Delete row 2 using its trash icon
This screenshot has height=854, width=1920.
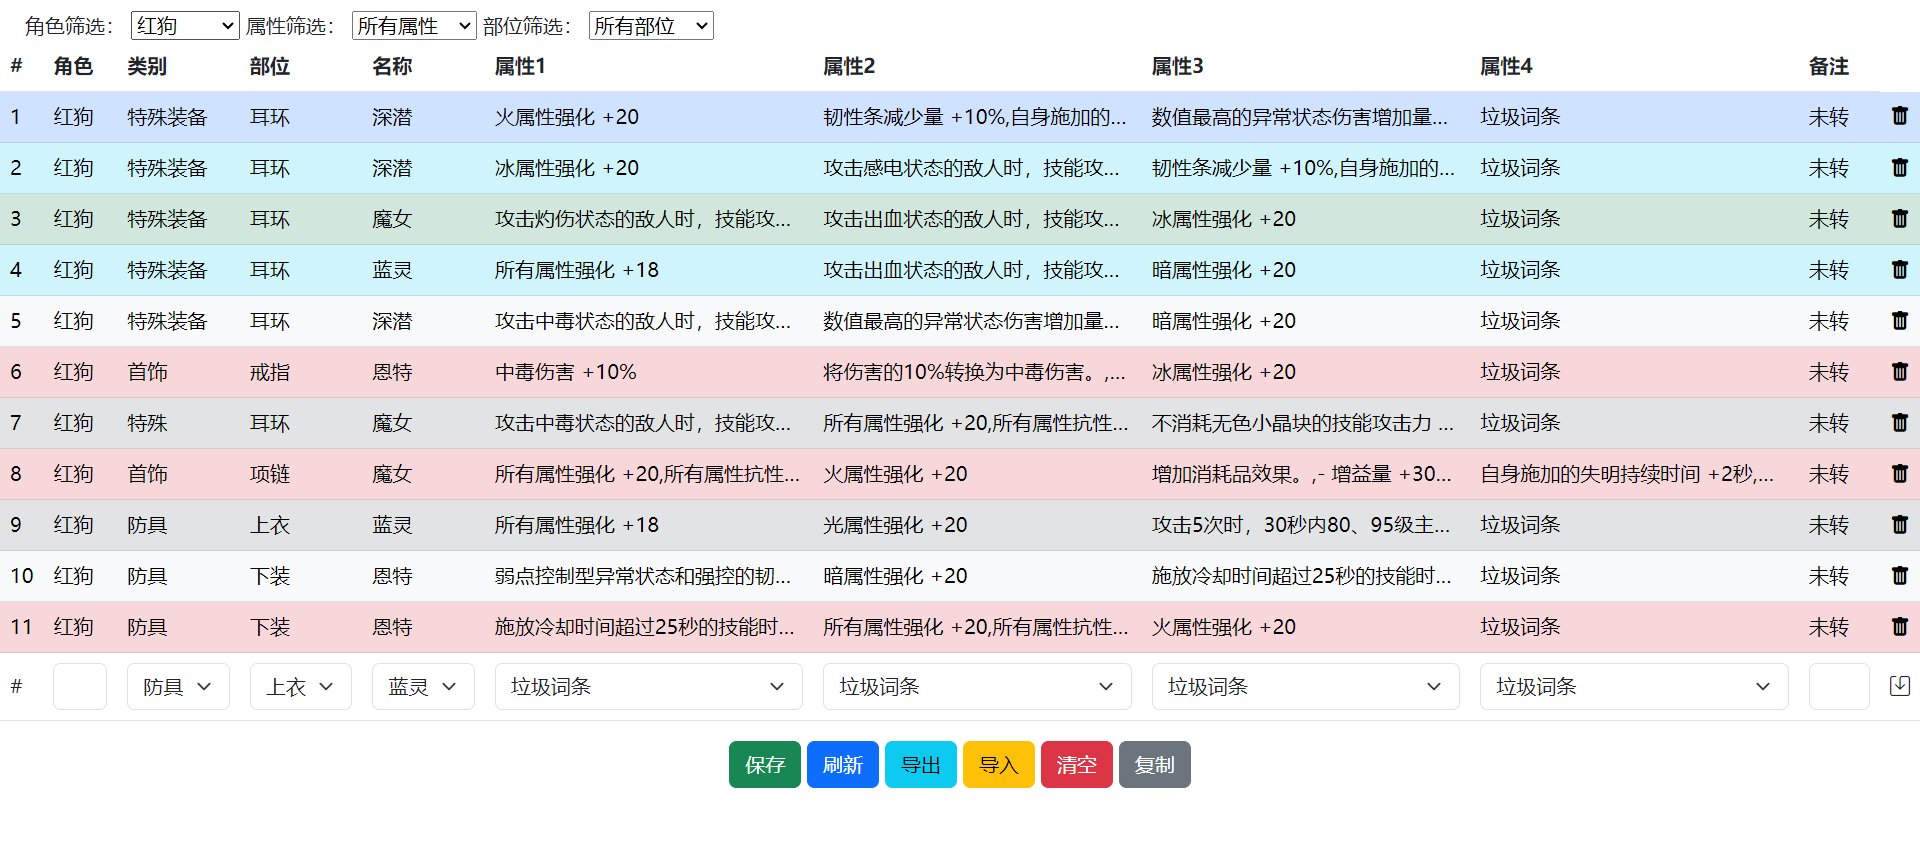[1900, 167]
